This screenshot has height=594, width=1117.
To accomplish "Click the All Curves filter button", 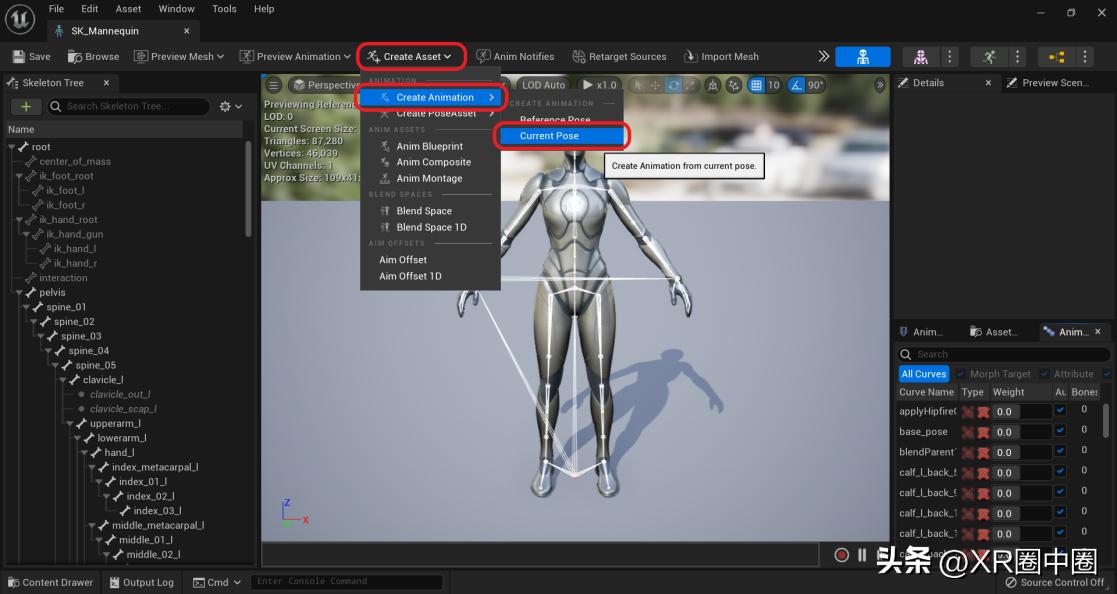I will 923,374.
